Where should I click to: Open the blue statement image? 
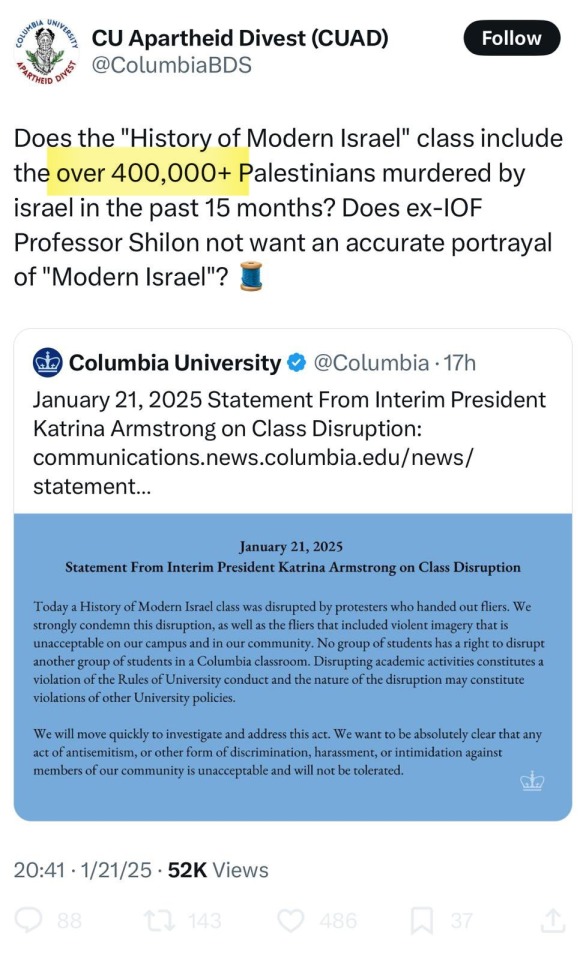tap(293, 667)
